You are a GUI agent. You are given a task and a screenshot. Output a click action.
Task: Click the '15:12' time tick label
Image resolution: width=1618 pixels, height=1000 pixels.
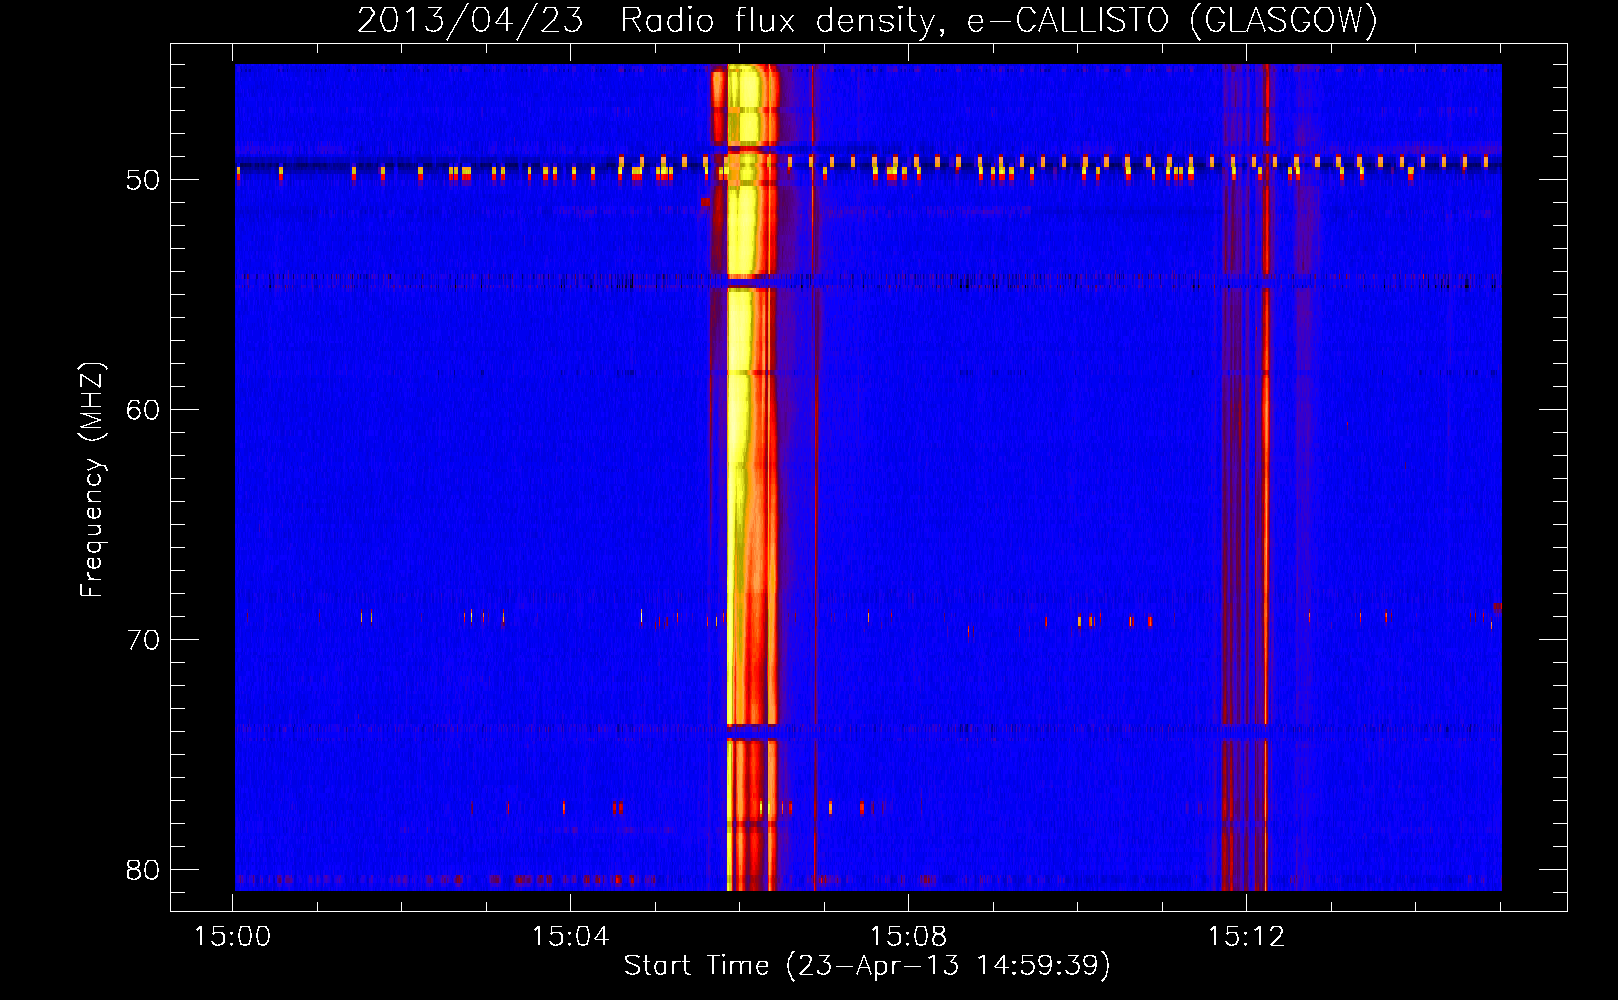1246,937
